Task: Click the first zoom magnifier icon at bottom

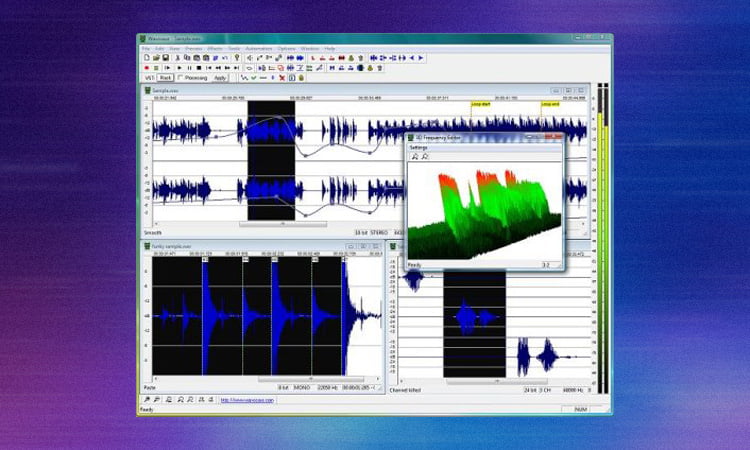Action: pos(146,399)
